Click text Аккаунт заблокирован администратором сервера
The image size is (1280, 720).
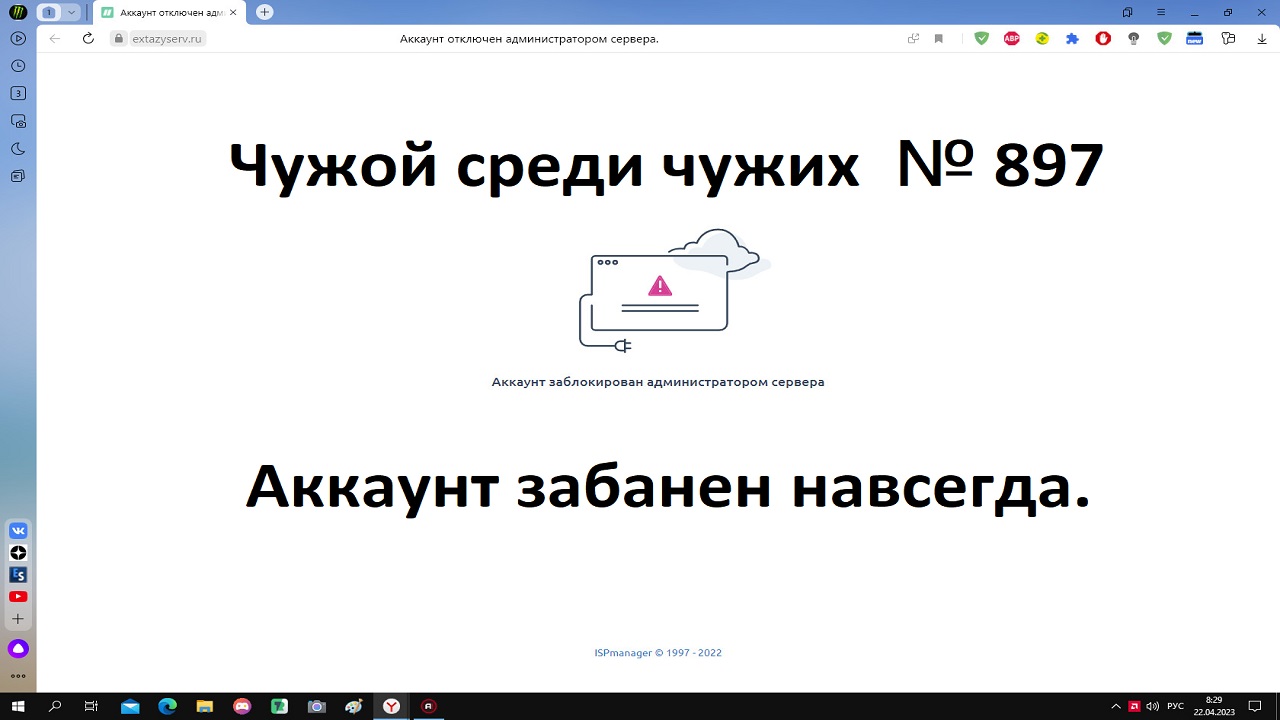pos(658,382)
